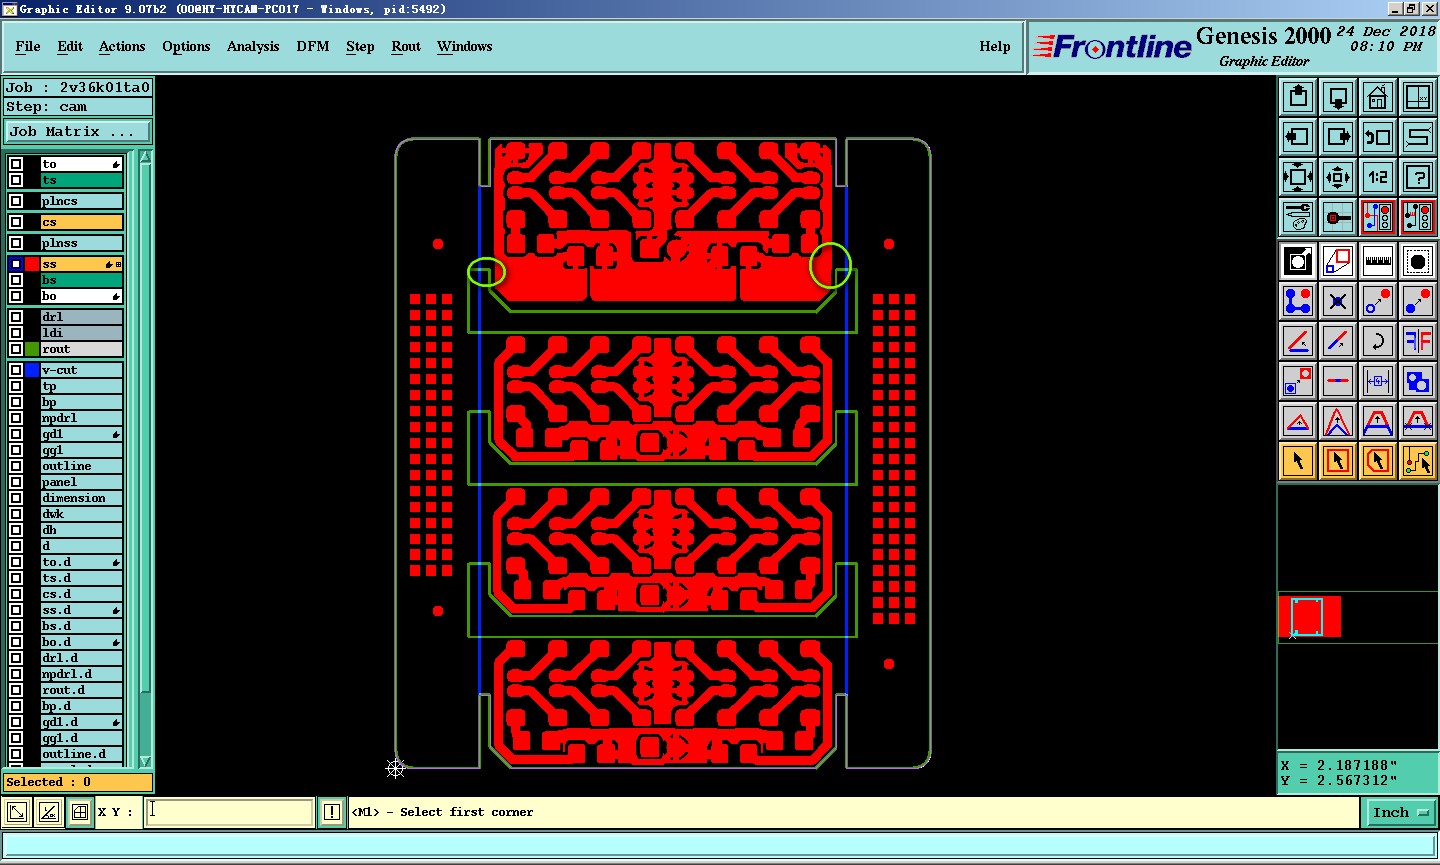The width and height of the screenshot is (1440, 865).
Task: Select the rectangle pointer select tool
Action: point(1338,461)
